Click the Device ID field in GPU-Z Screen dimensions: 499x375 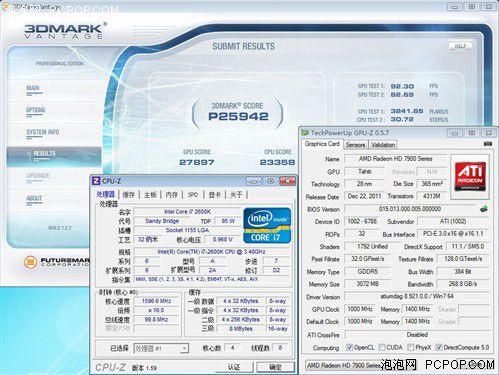pyautogui.click(x=362, y=221)
